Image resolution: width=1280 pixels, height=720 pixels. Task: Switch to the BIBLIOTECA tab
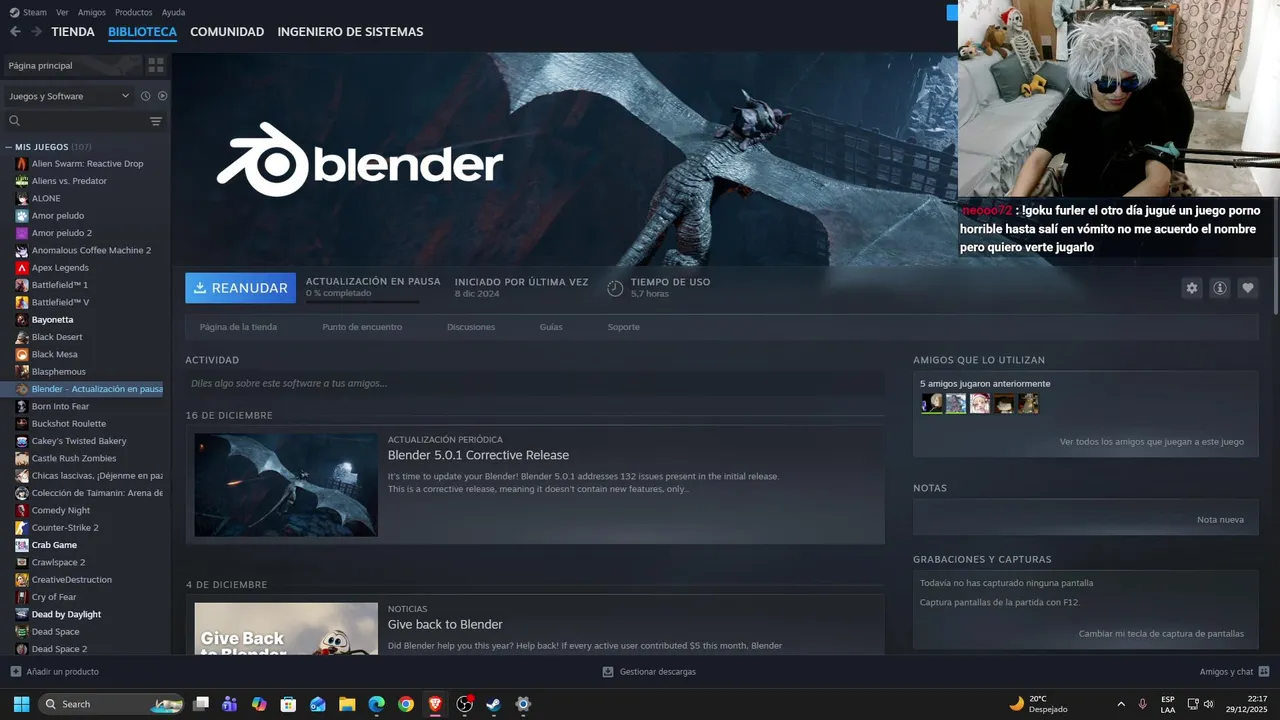point(142,32)
